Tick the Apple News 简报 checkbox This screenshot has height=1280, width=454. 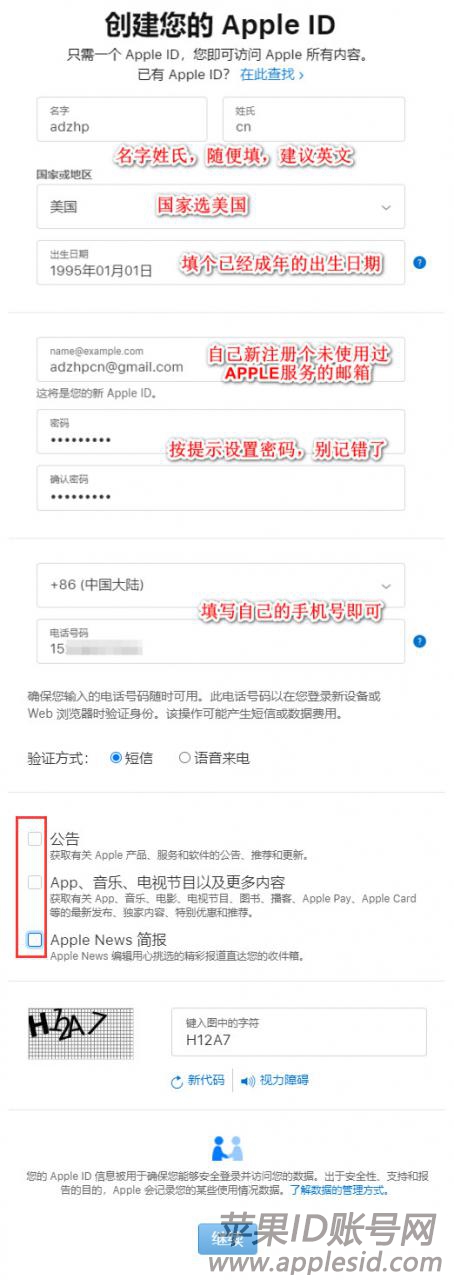coord(36,939)
